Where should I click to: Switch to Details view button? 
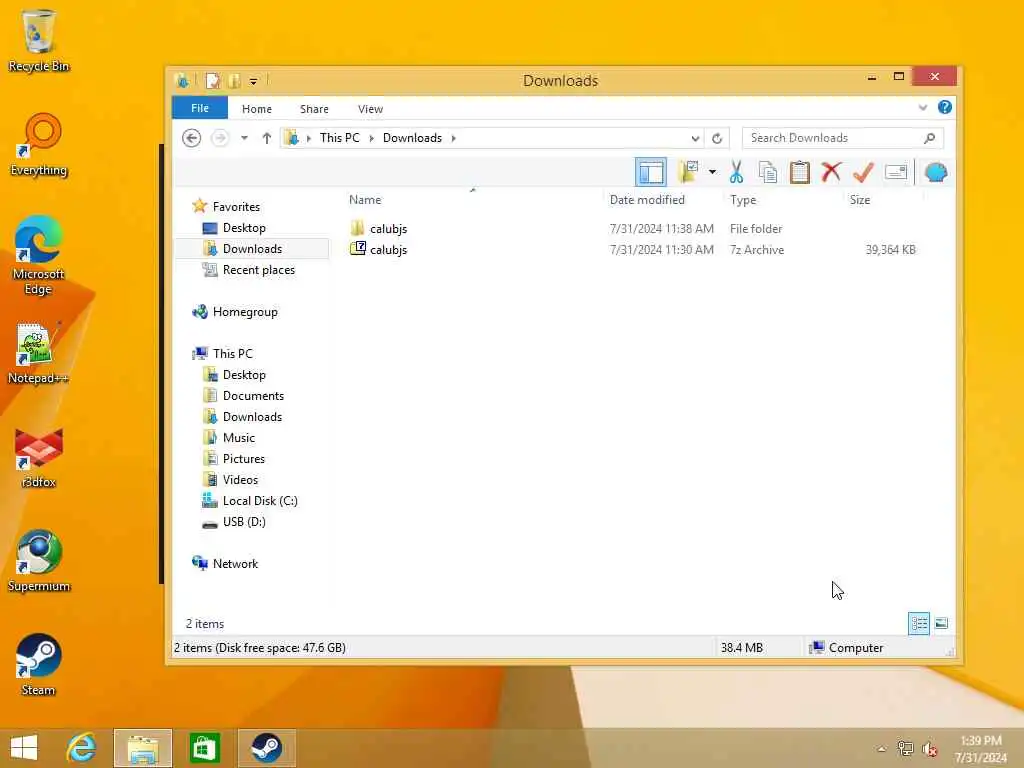pos(919,624)
